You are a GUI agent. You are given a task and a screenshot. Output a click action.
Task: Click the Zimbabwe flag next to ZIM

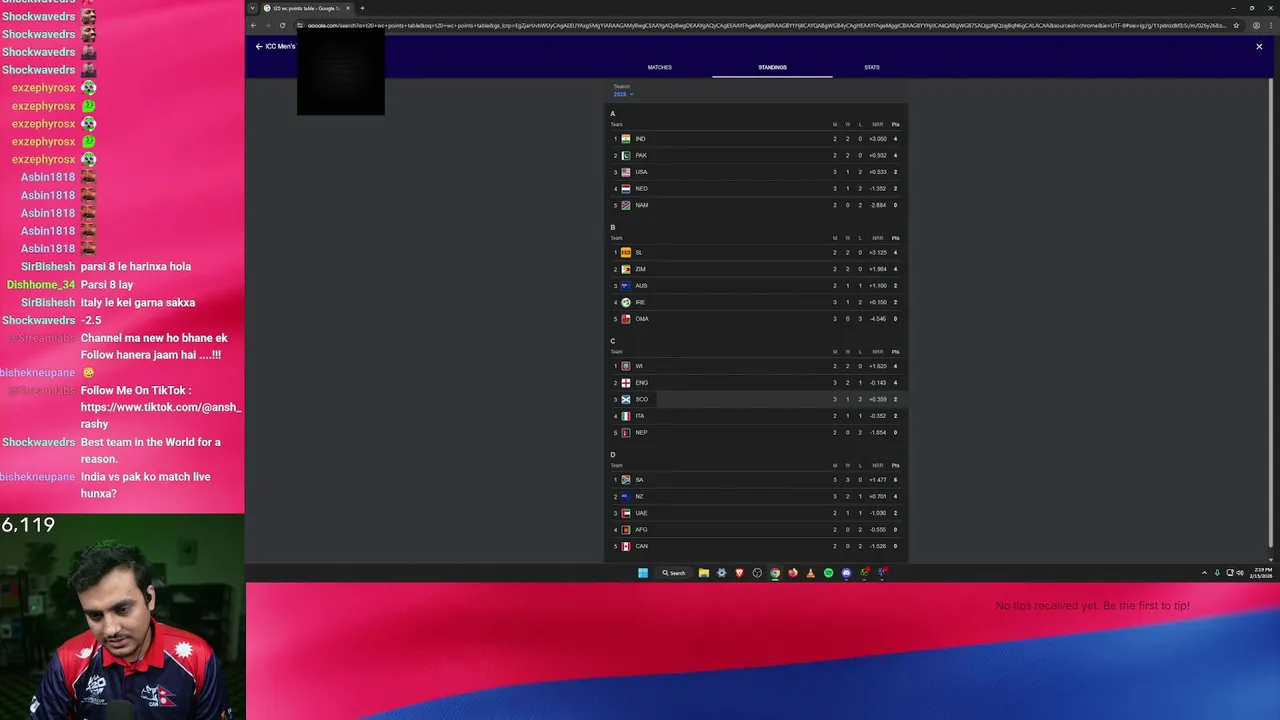(626, 269)
